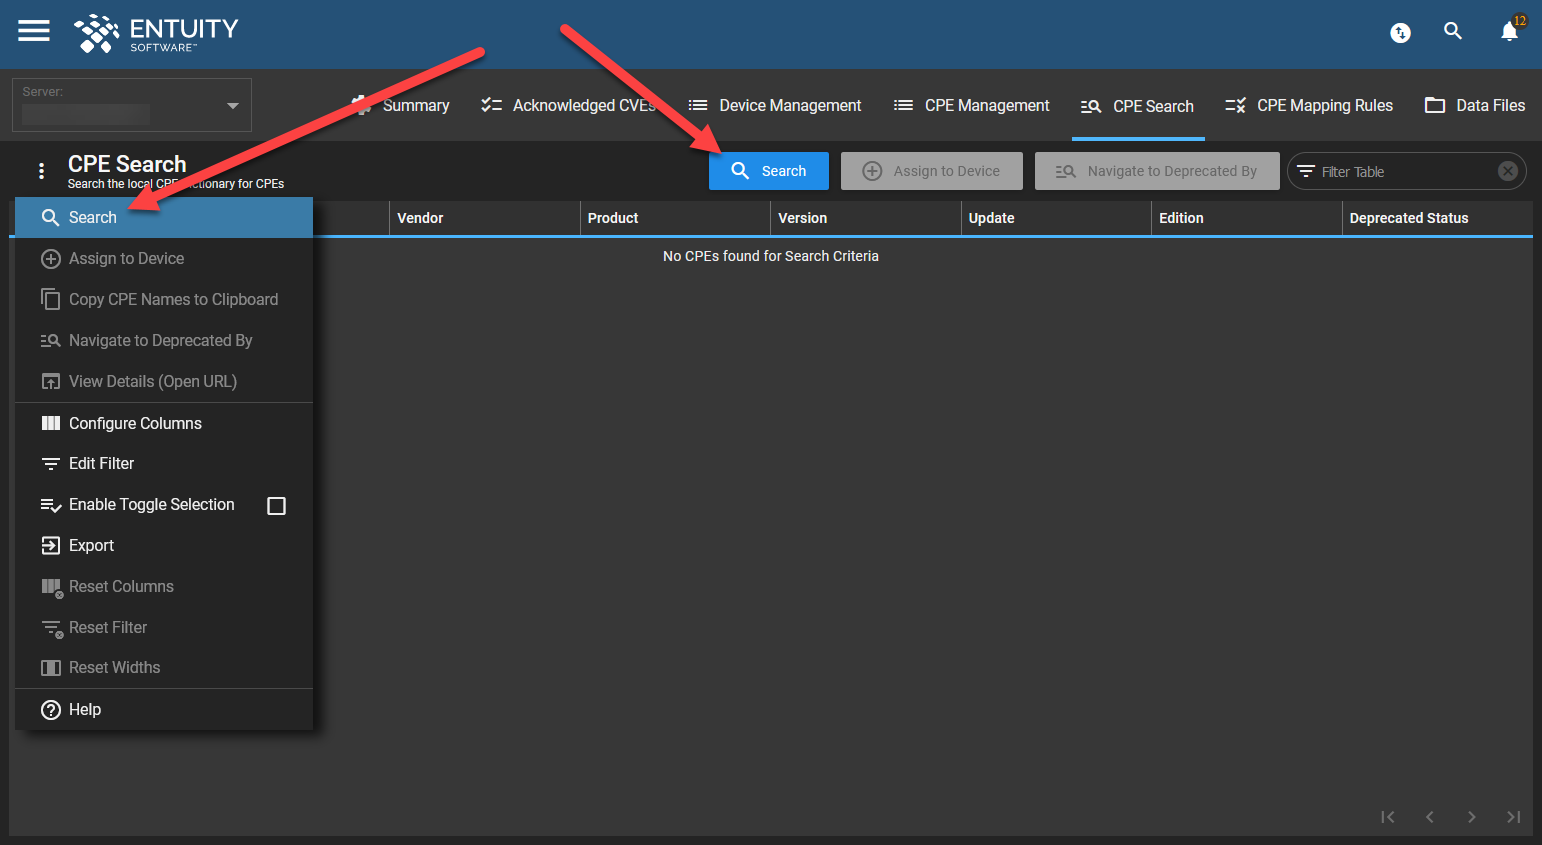The image size is (1542, 845).
Task: Click the Reset Filter icon in menu
Action: pos(52,628)
